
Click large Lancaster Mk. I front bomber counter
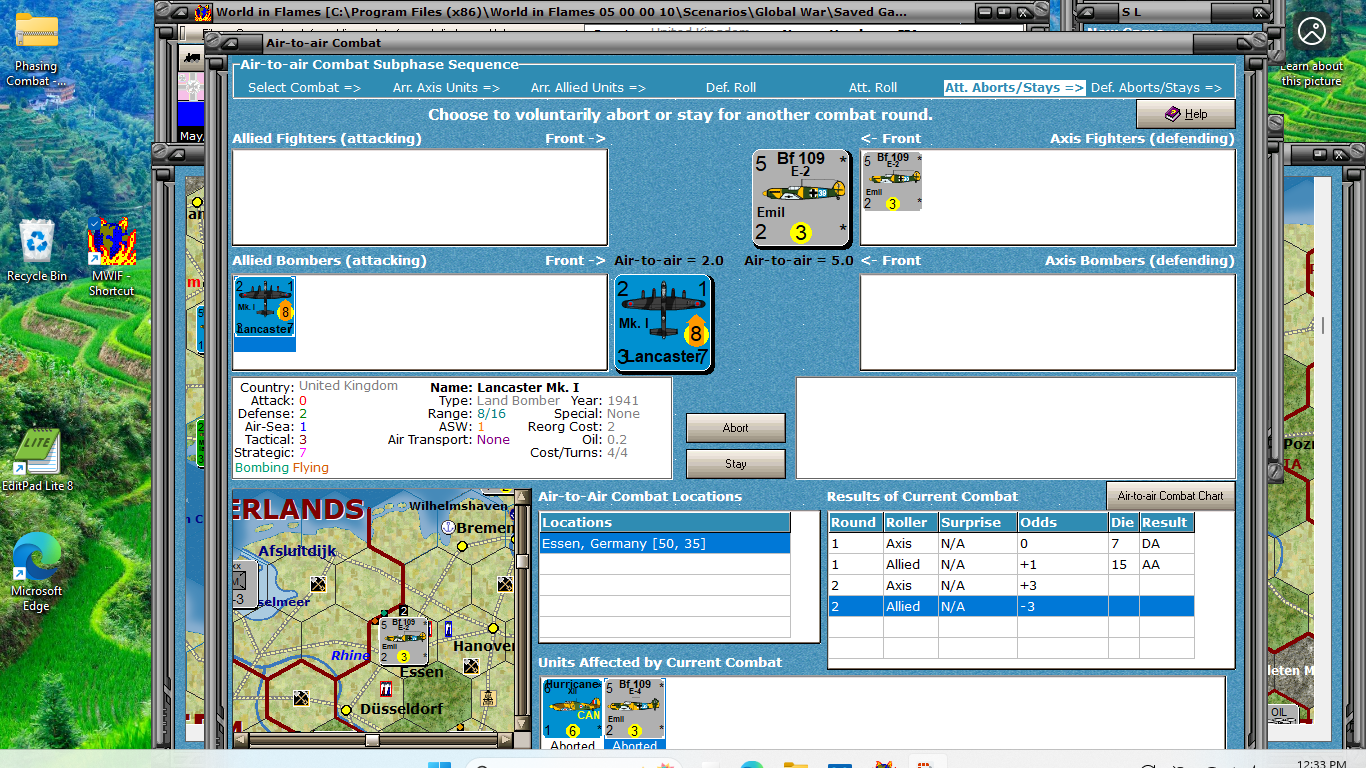coord(663,323)
